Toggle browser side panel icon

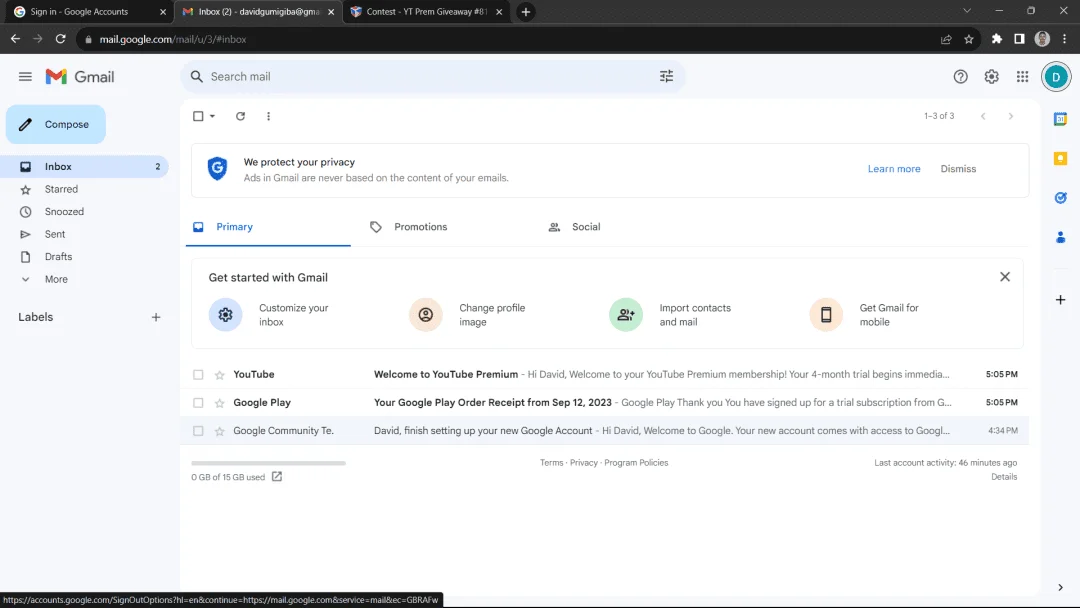pyautogui.click(x=1019, y=39)
